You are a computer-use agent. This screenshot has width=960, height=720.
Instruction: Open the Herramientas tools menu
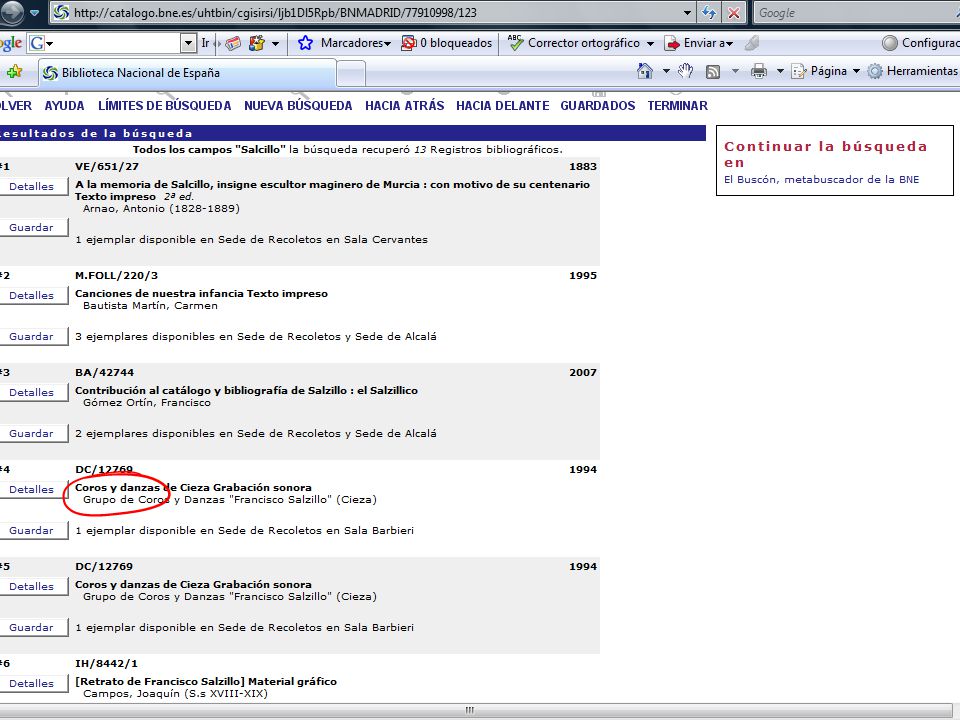click(x=912, y=71)
